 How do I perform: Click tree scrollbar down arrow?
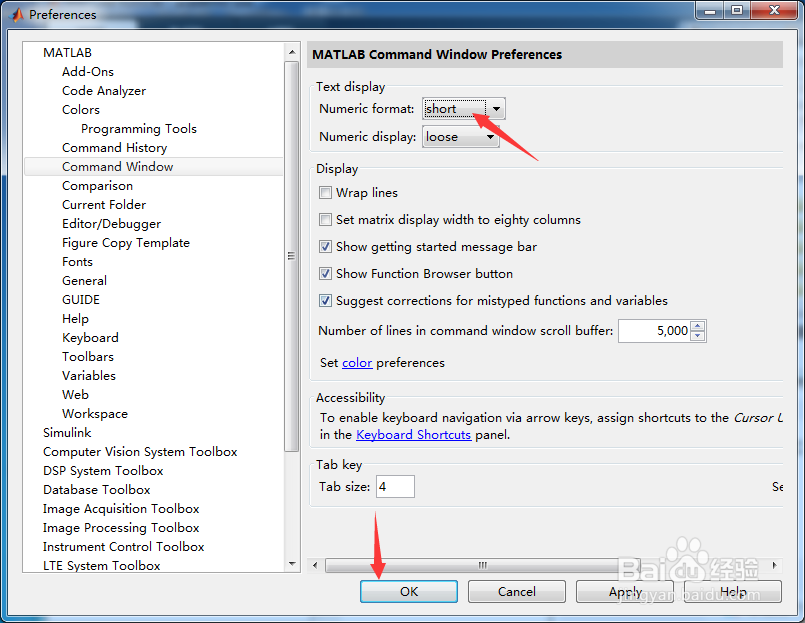(292, 564)
